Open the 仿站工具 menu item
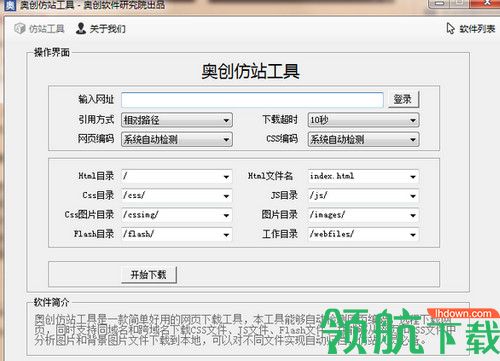Viewport: 500px width, 361px height. point(39,29)
